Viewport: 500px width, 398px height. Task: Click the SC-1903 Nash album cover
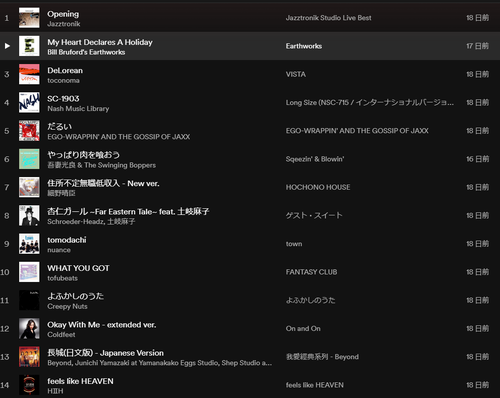29,102
